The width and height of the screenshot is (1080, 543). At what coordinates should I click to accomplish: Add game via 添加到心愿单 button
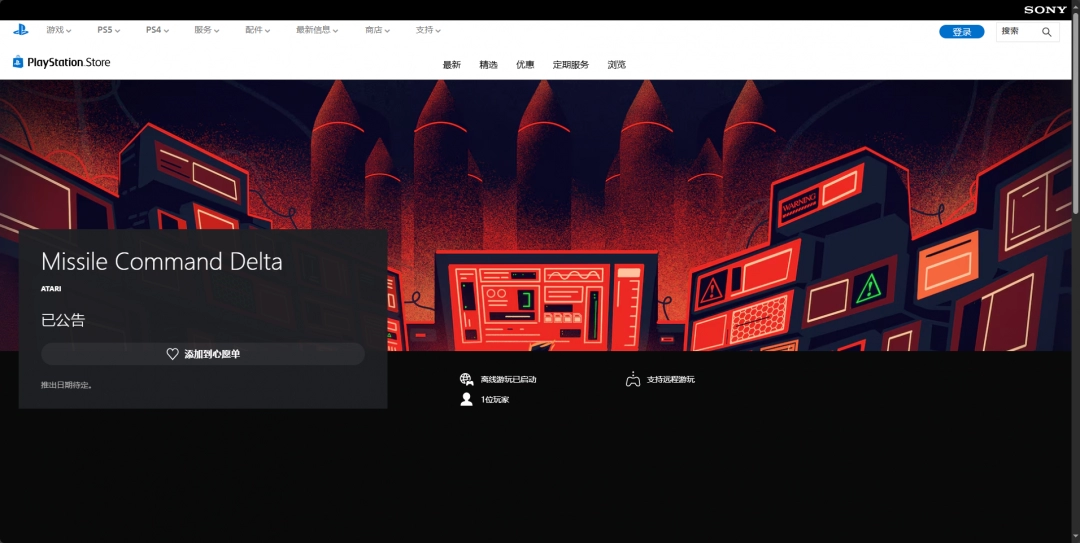coord(203,354)
